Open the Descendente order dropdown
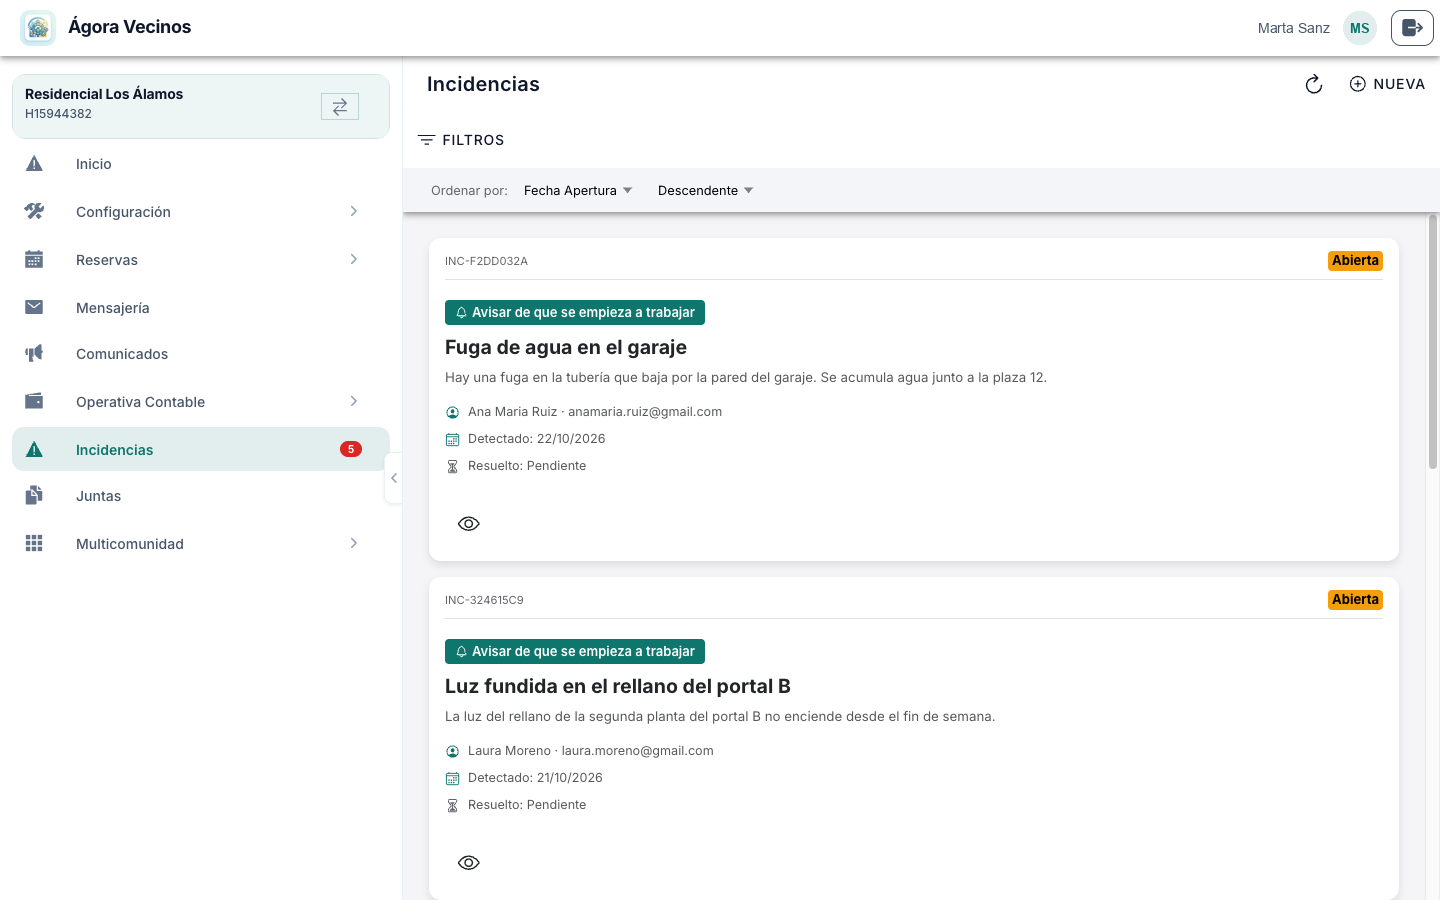 tap(706, 191)
